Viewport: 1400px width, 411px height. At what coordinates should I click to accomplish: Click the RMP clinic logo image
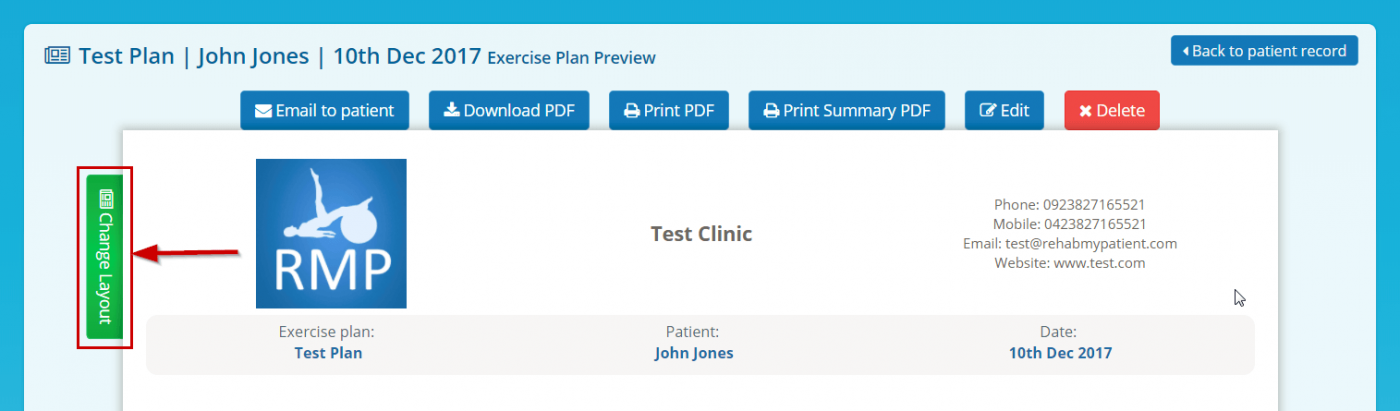331,233
